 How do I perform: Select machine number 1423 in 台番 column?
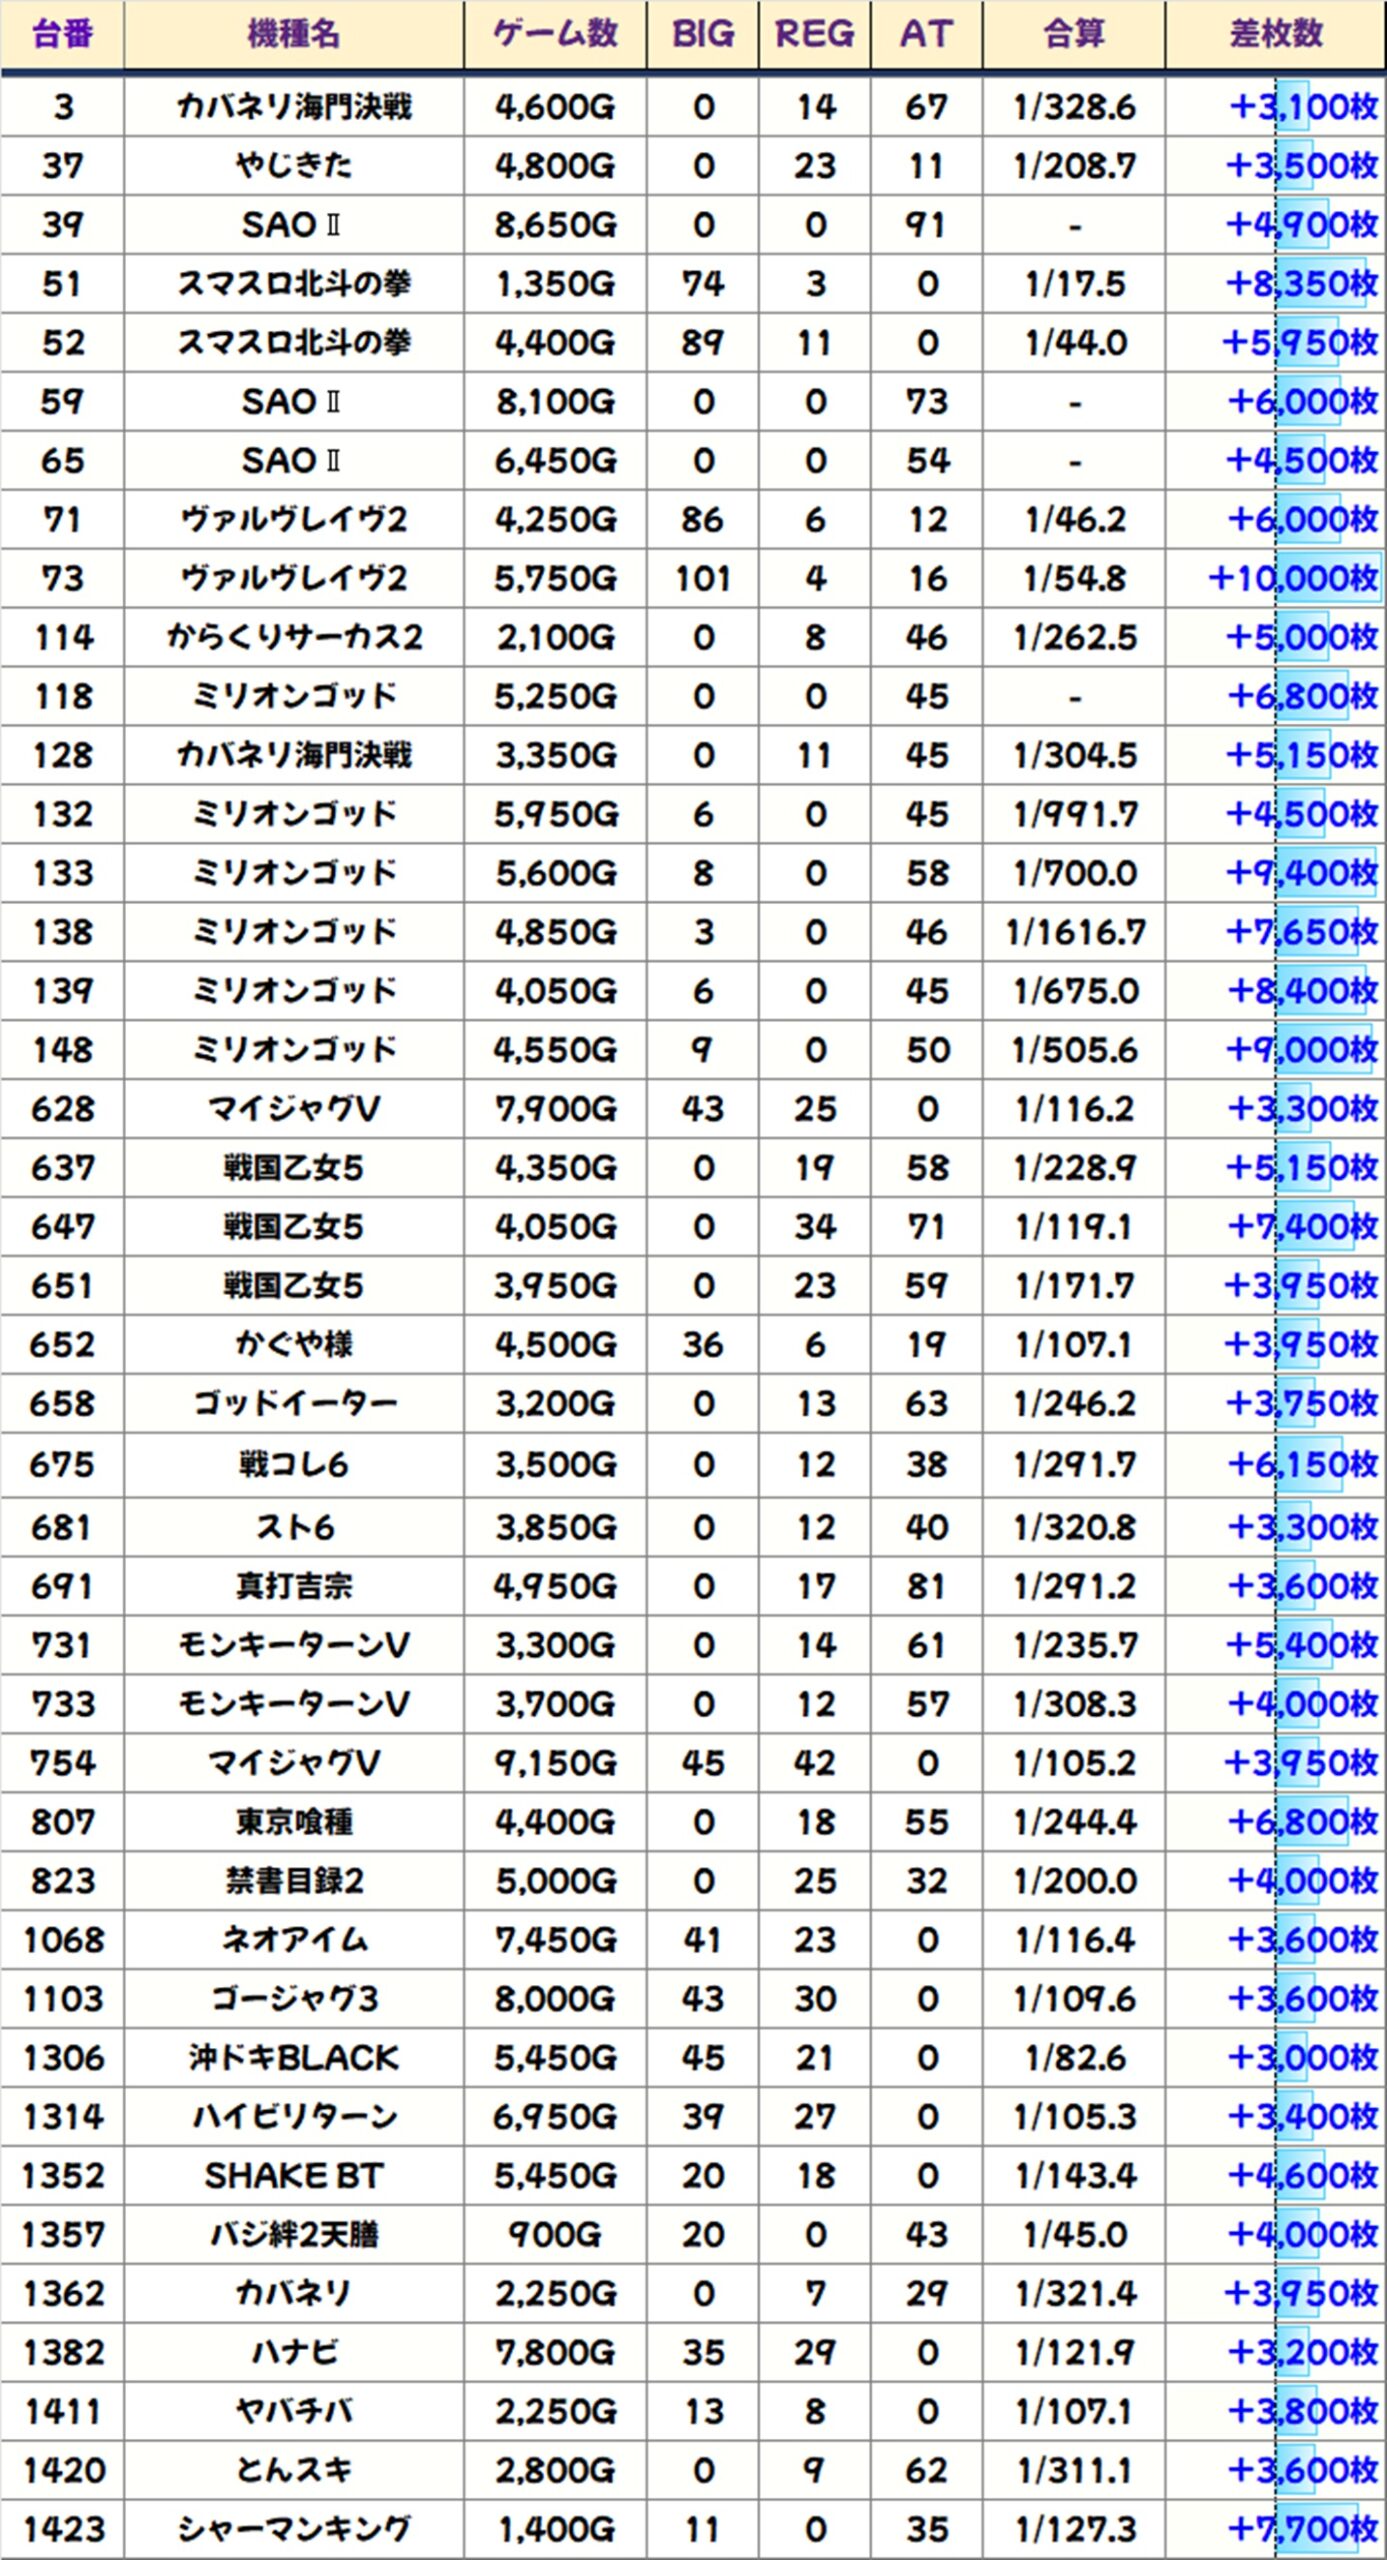pyautogui.click(x=63, y=2531)
